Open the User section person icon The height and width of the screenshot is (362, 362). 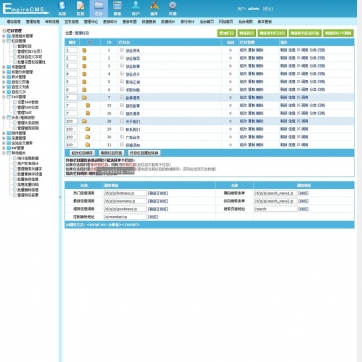136,6
